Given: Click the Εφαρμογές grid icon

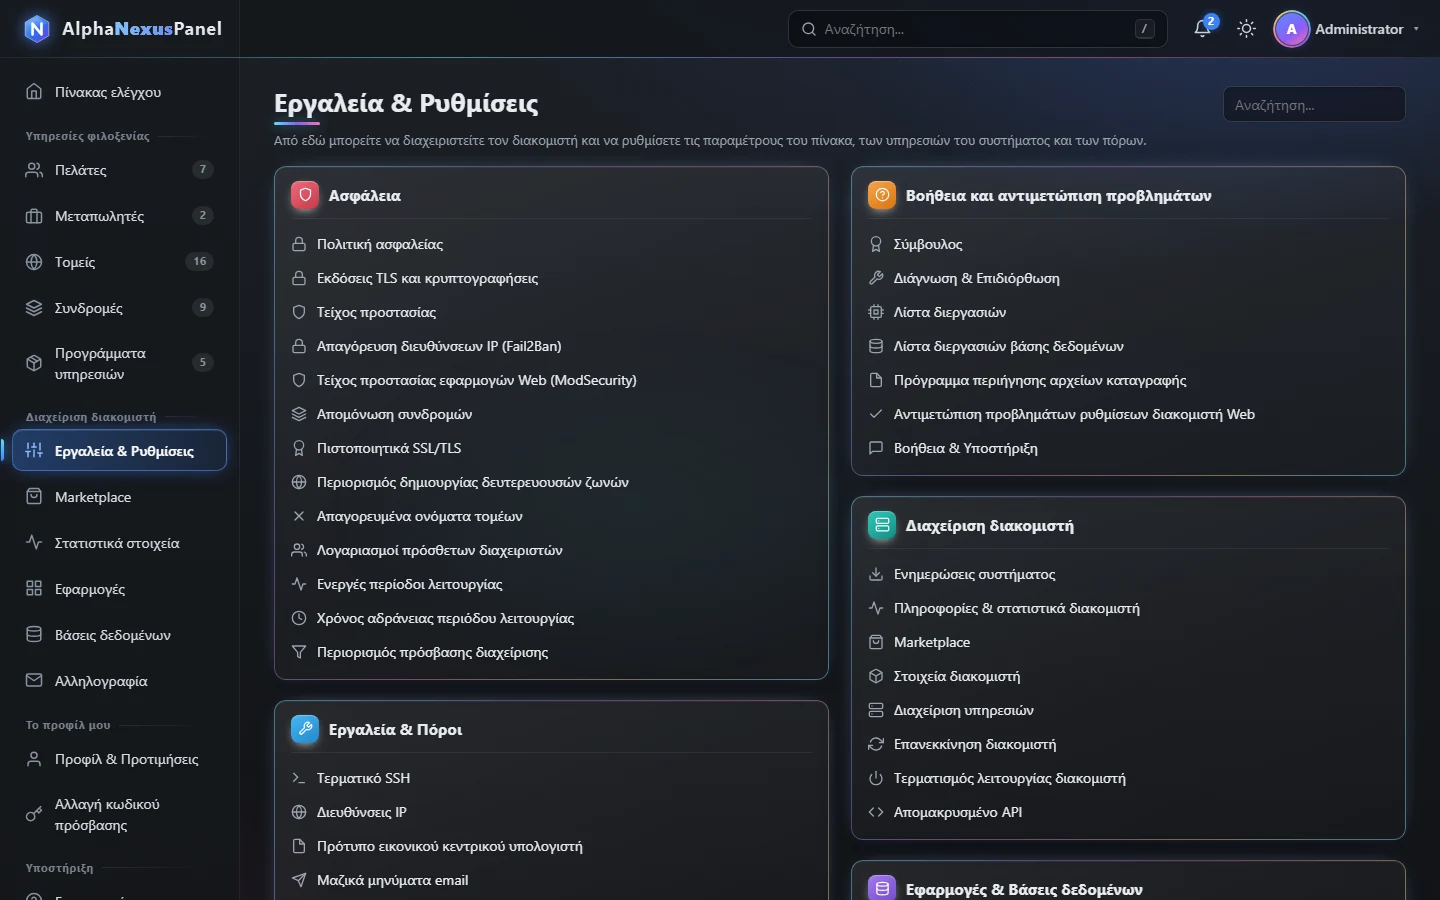Looking at the screenshot, I should coord(34,589).
